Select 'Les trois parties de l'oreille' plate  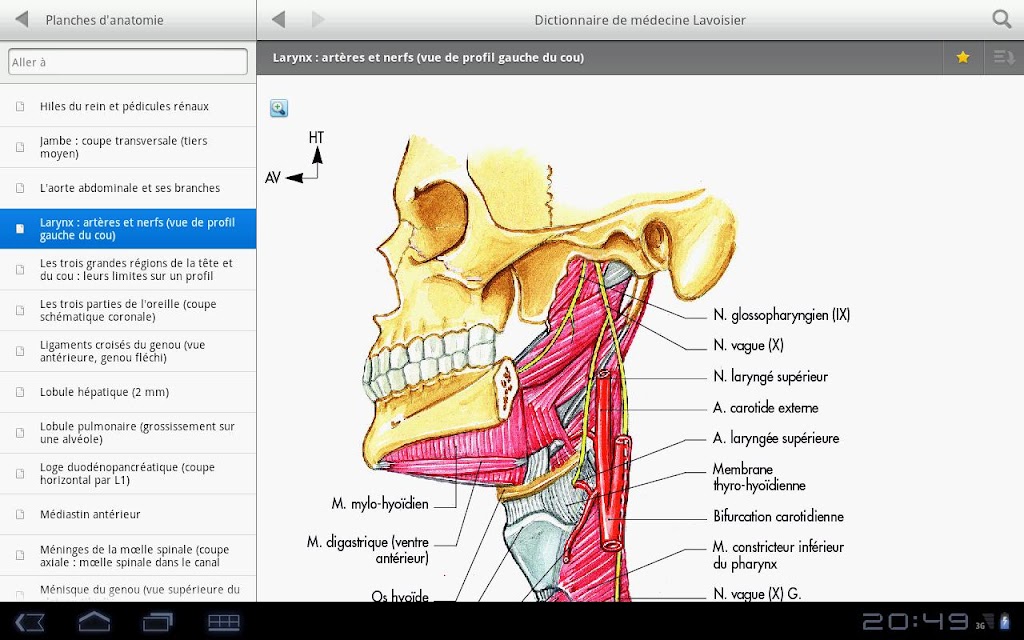(x=128, y=310)
